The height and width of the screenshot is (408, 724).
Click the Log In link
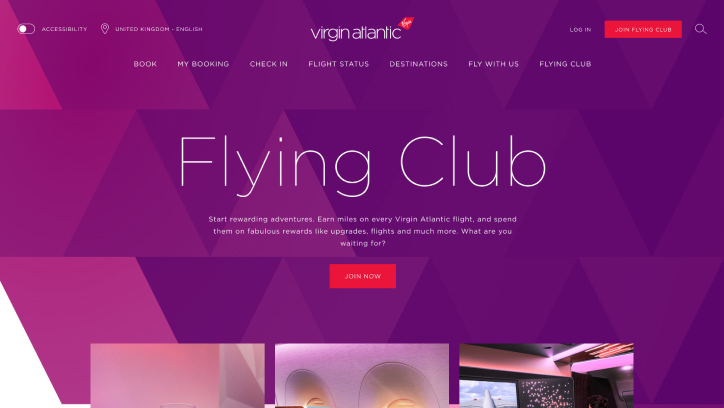[580, 30]
